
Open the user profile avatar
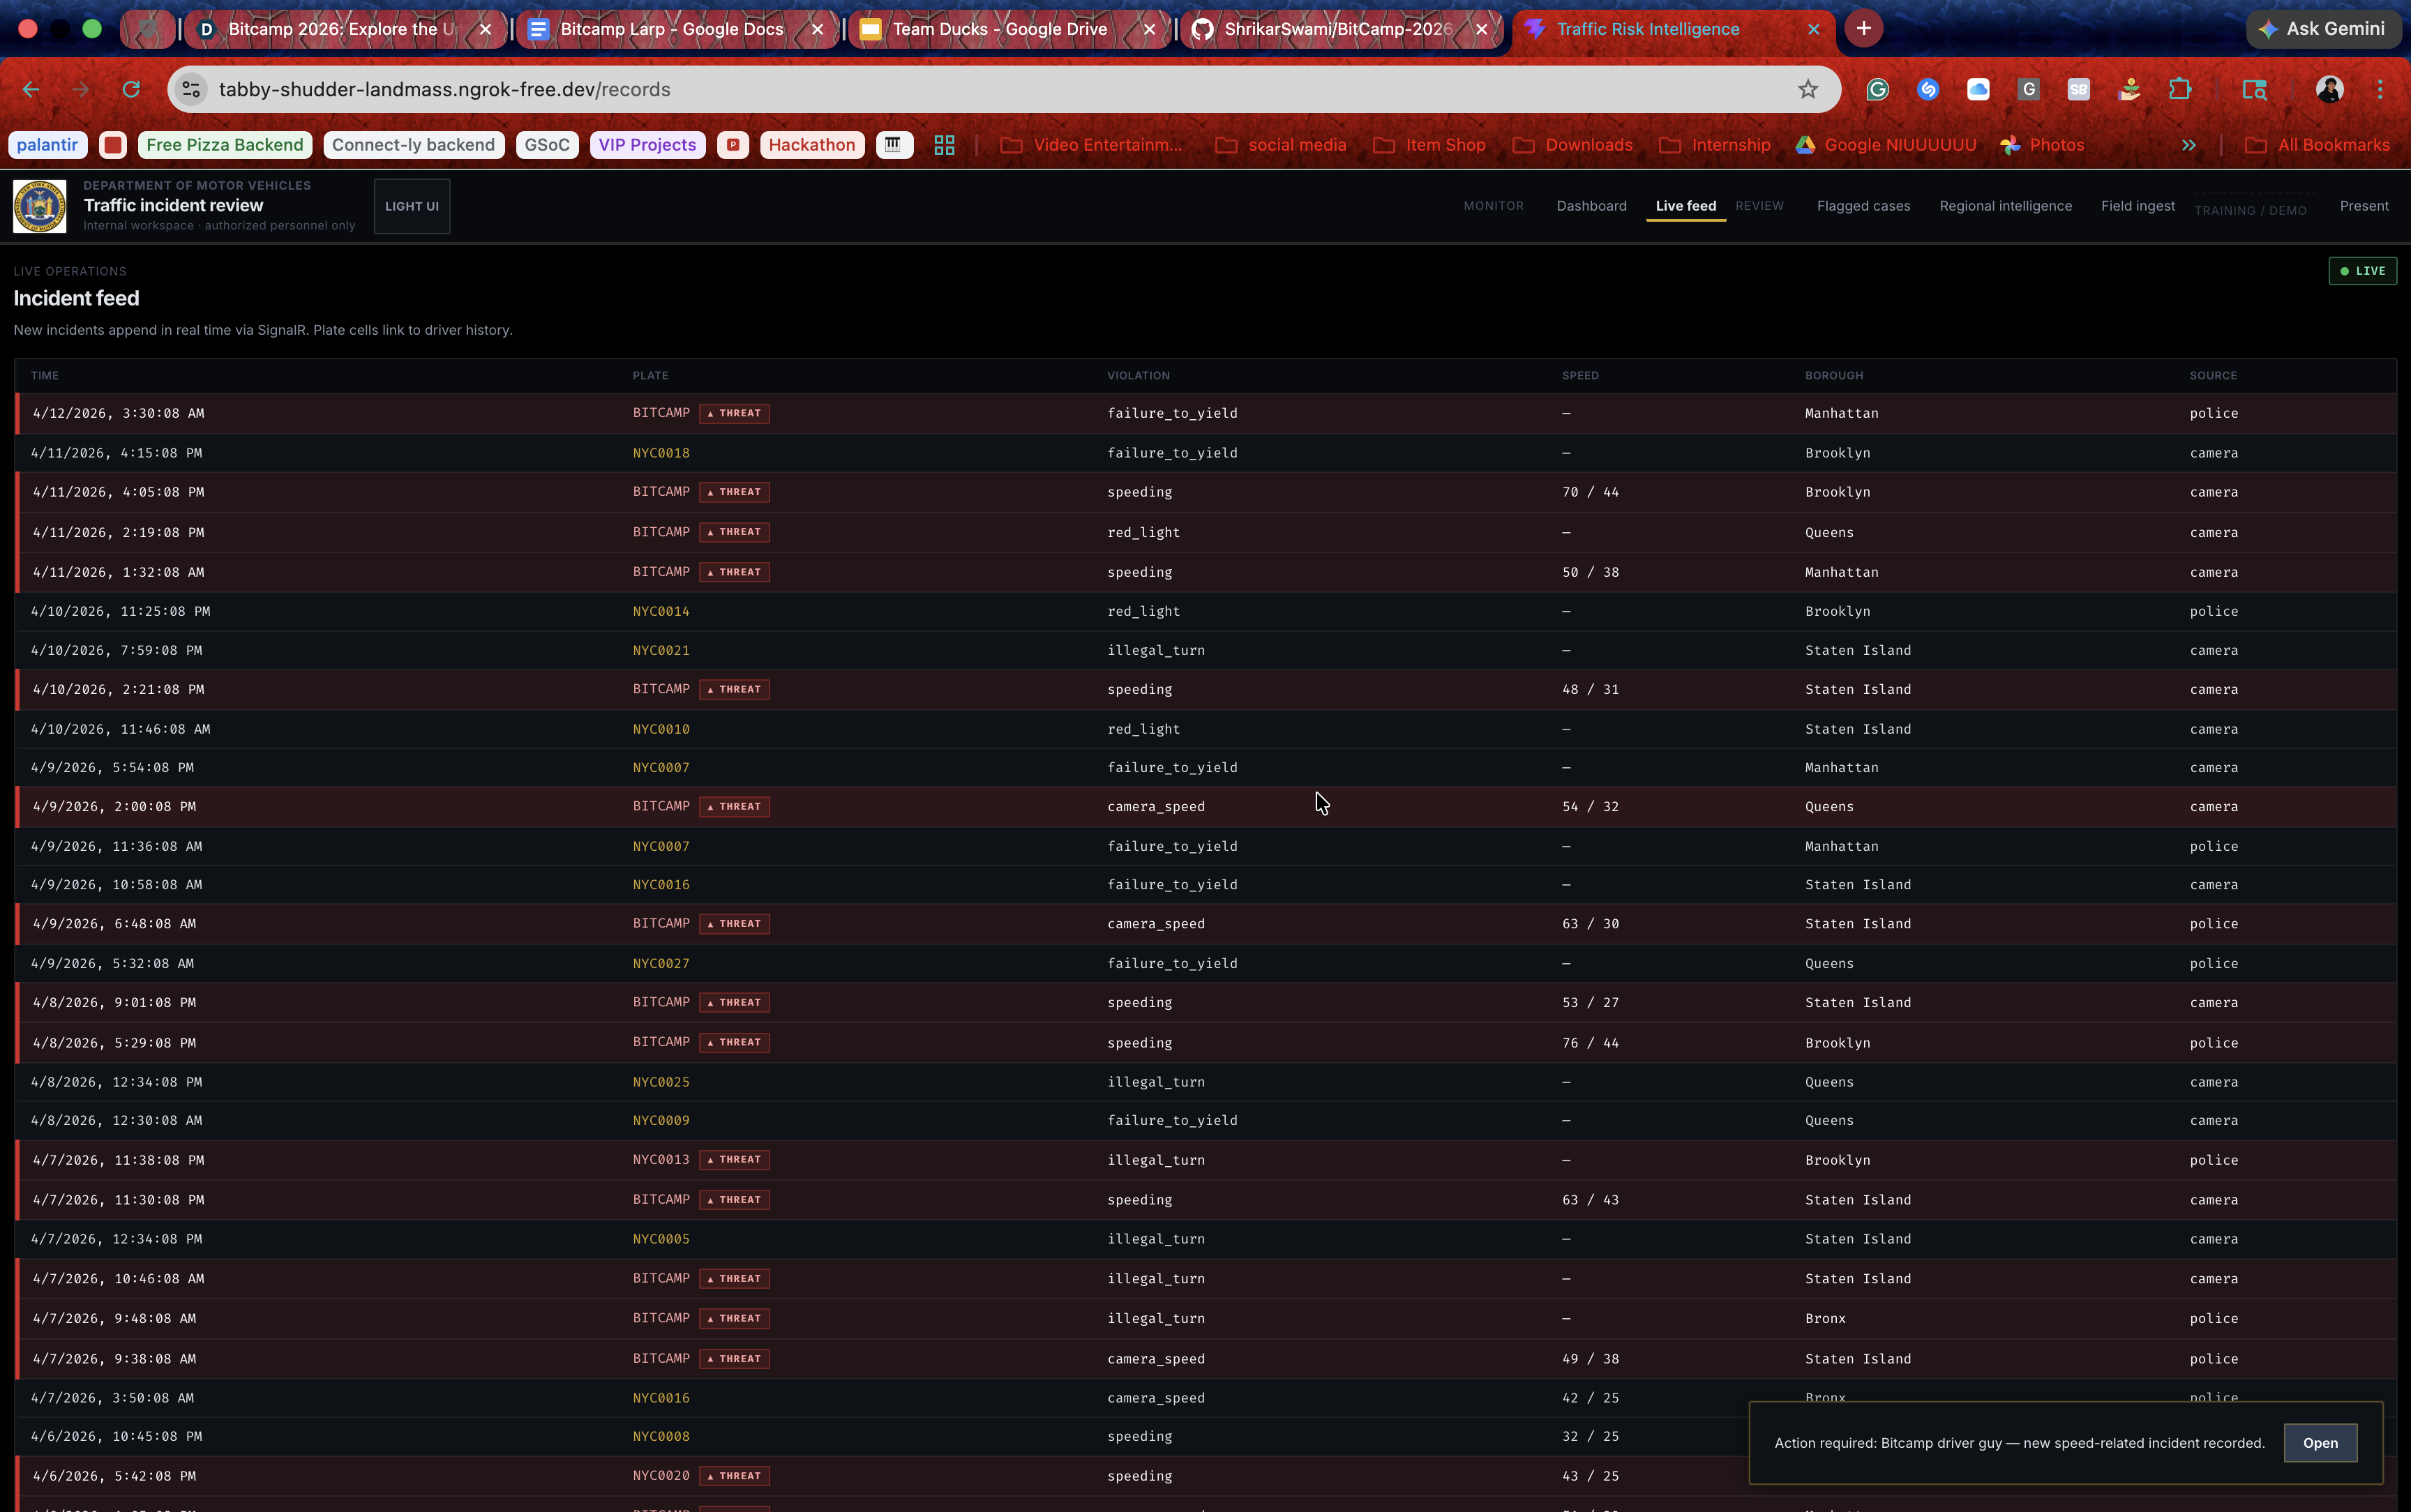[x=2329, y=90]
